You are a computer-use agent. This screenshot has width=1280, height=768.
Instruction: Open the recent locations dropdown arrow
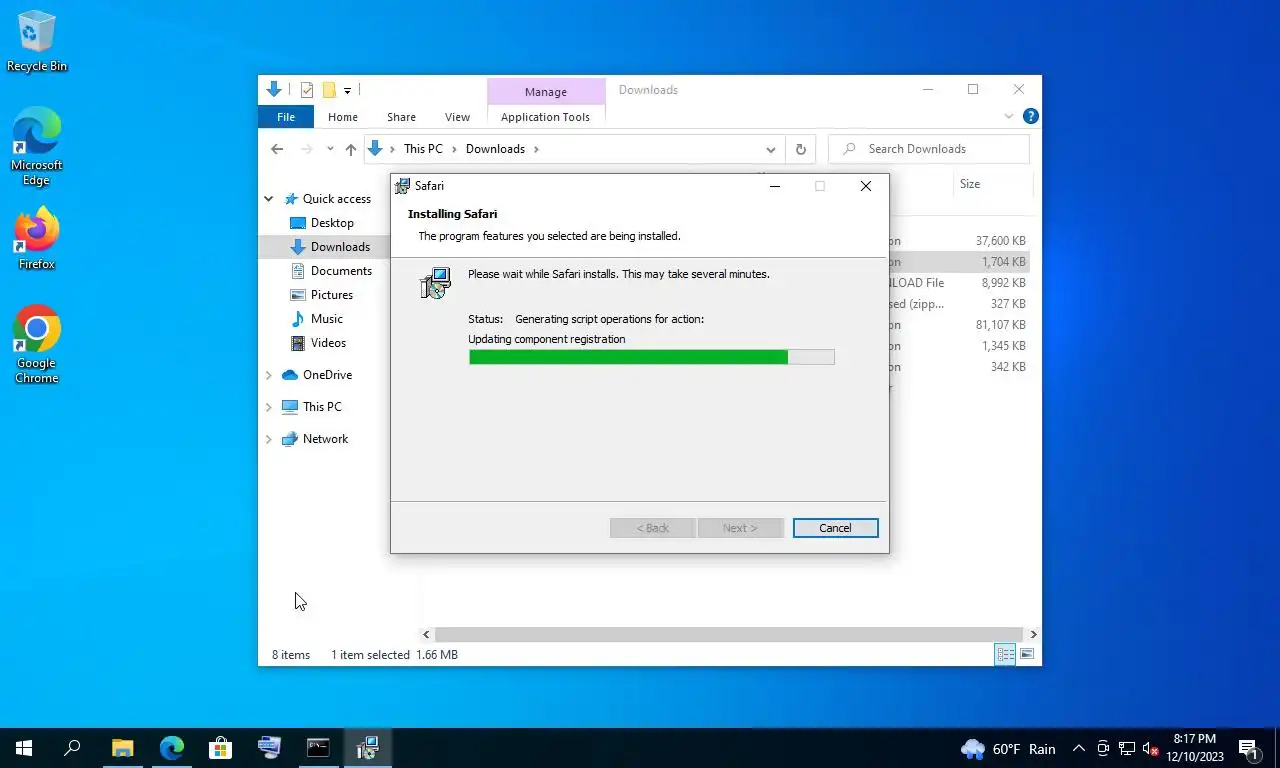[330, 149]
